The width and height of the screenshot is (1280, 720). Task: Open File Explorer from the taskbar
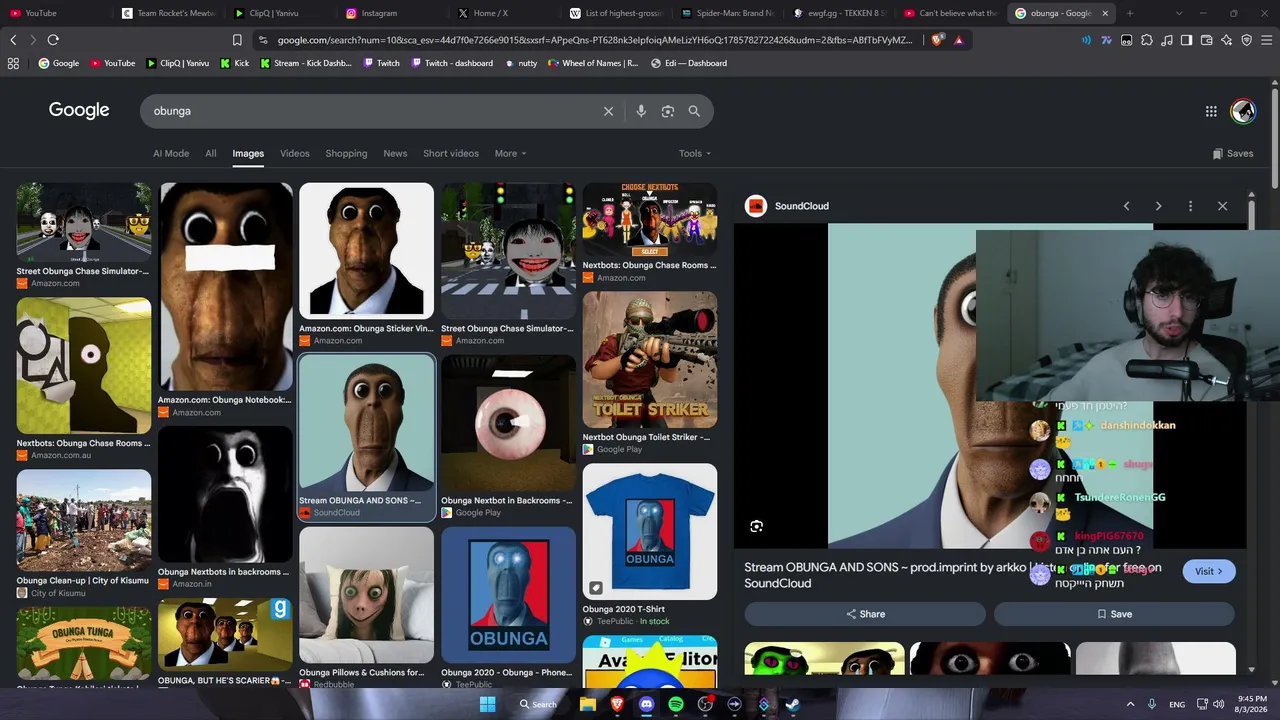588,704
